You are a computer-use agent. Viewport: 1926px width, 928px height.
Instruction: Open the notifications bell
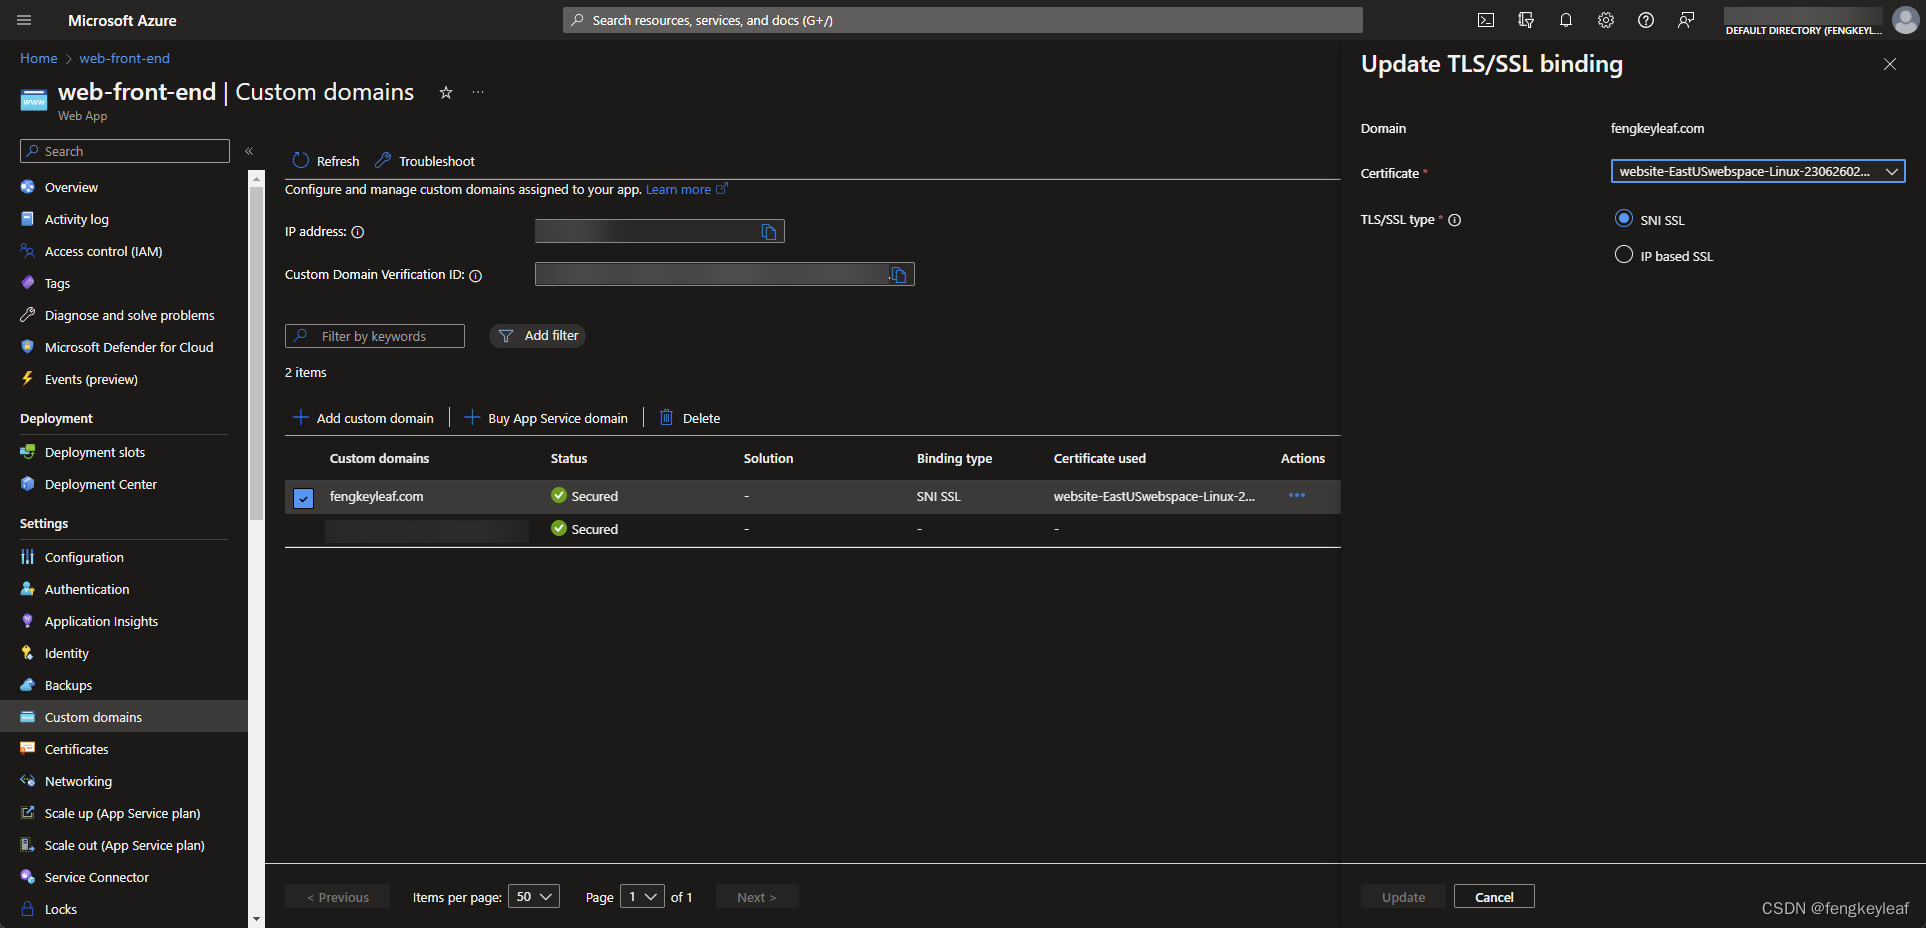point(1566,20)
